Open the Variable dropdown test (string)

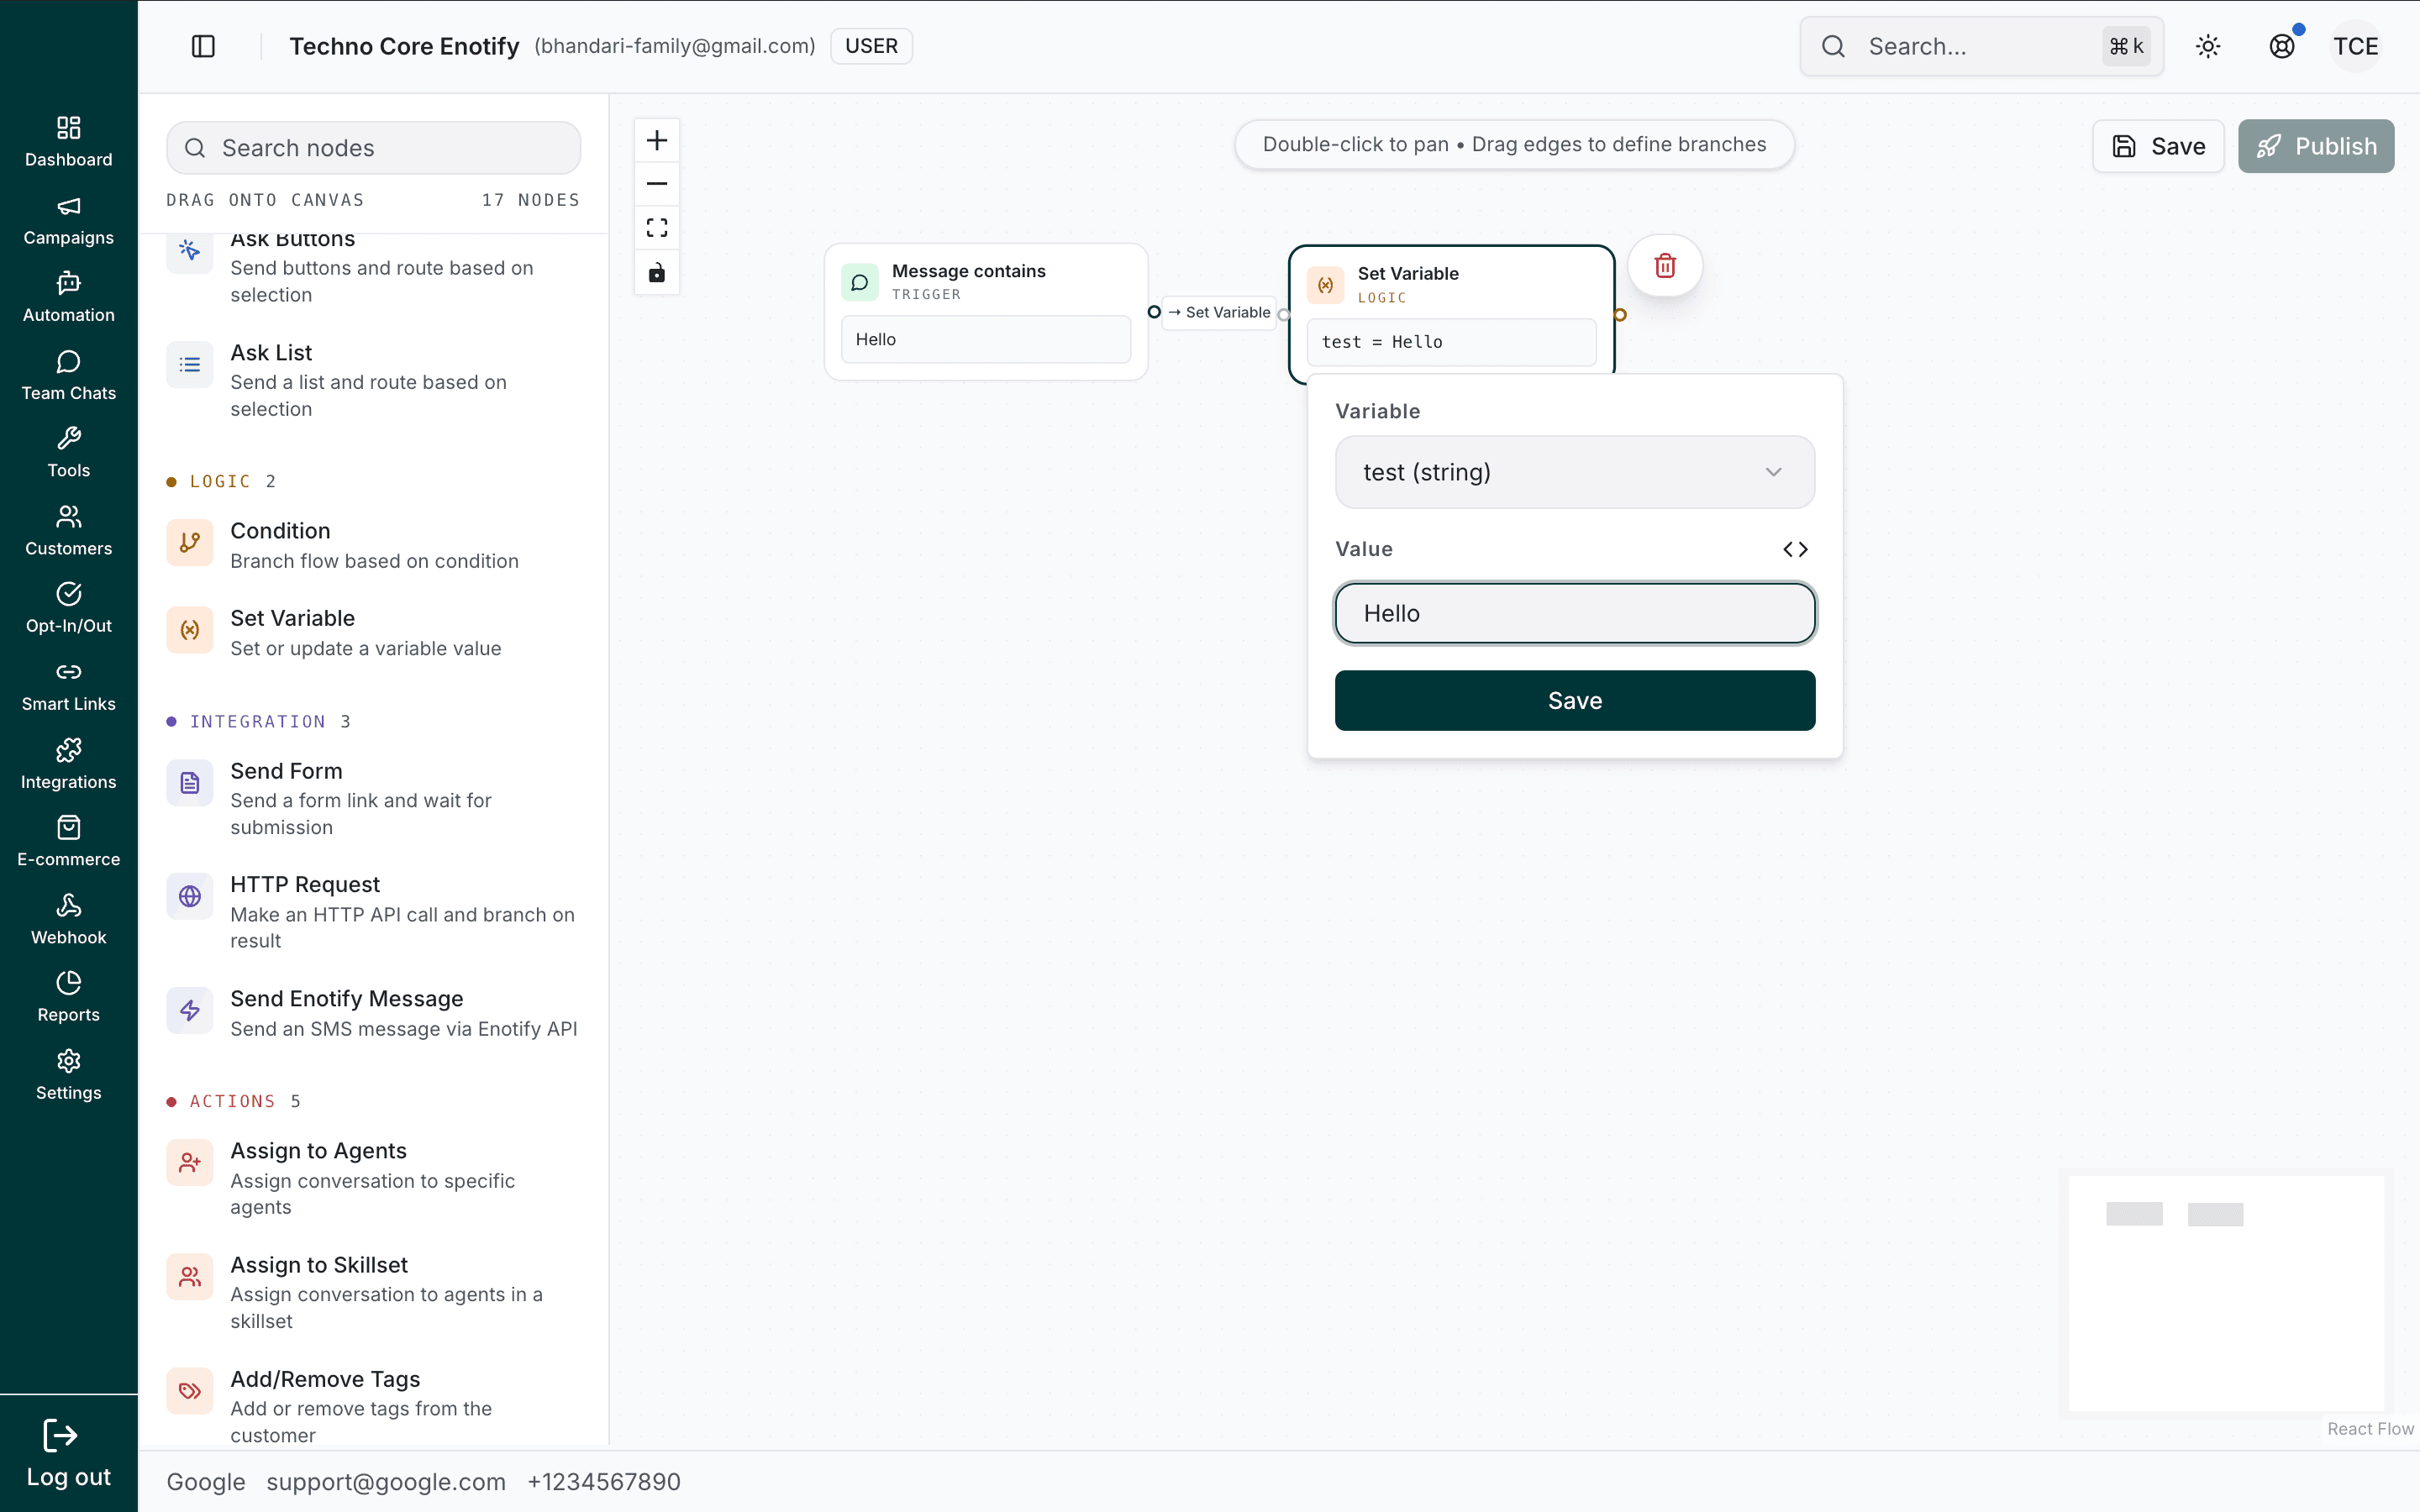point(1575,472)
